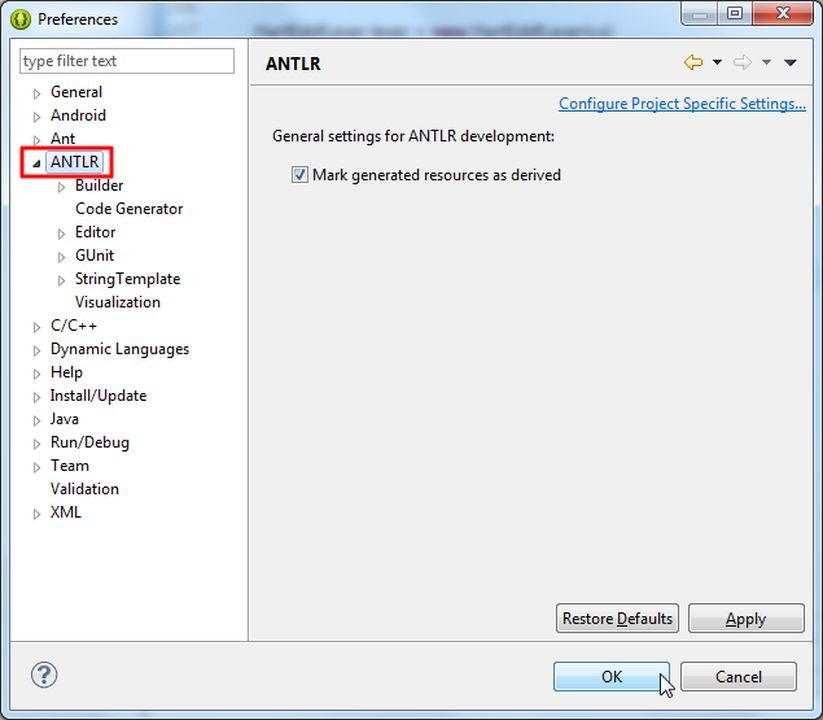Click the forward navigation arrow icon
Viewport: 823px width, 720px height.
coord(742,62)
